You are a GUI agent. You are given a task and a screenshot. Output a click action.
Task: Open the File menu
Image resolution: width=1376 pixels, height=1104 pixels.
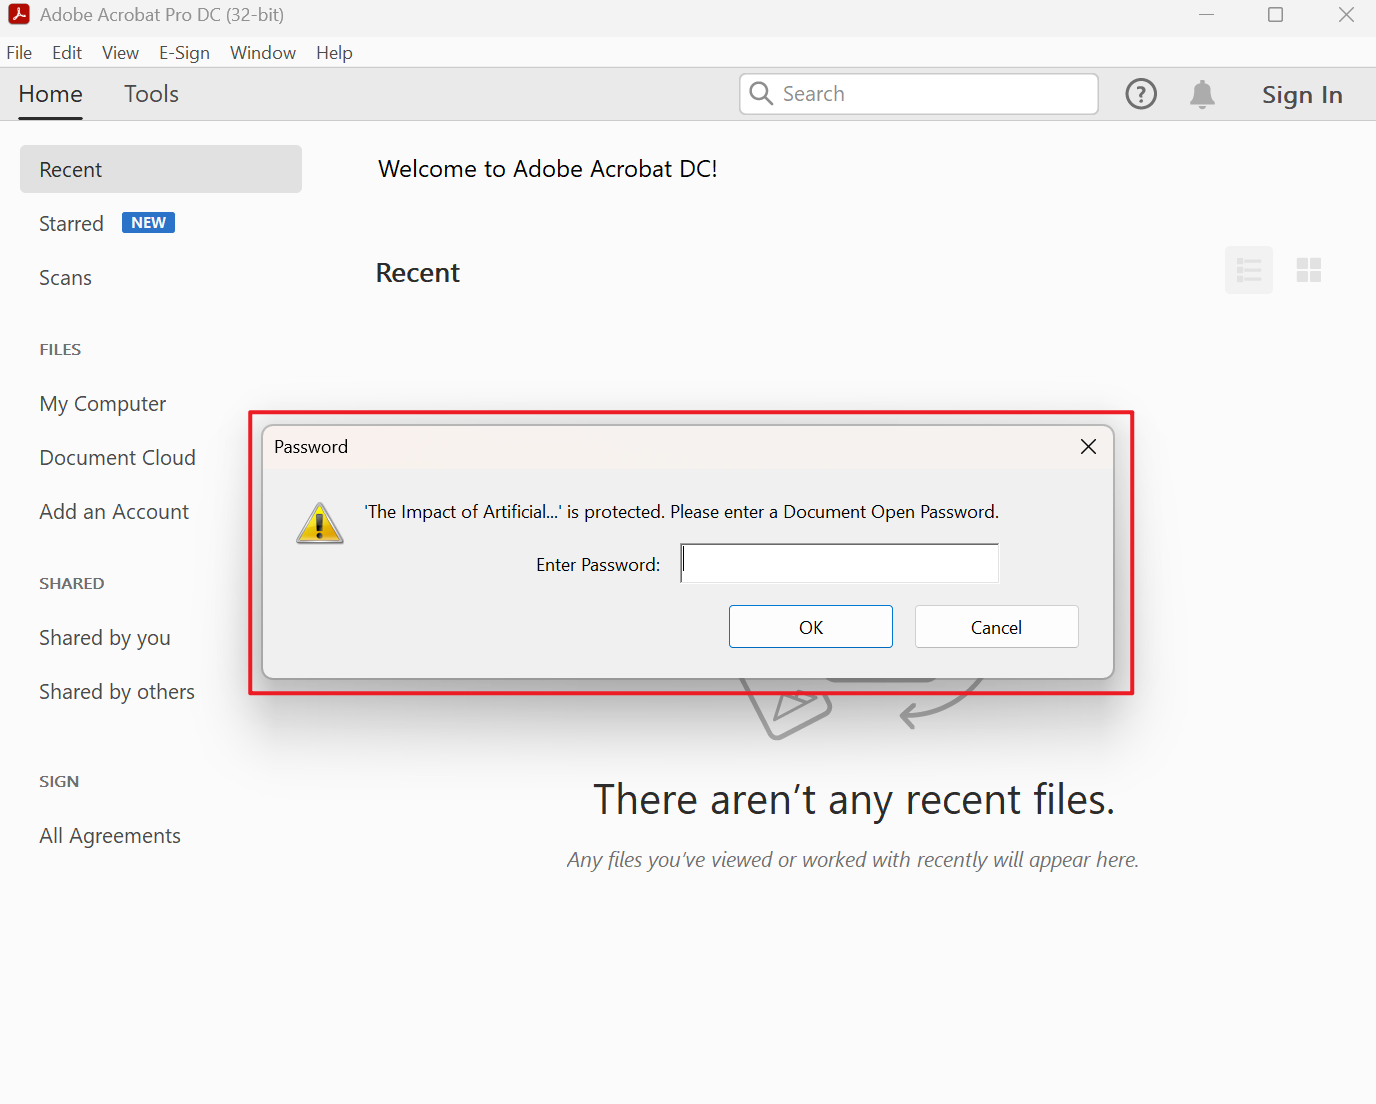tap(19, 53)
